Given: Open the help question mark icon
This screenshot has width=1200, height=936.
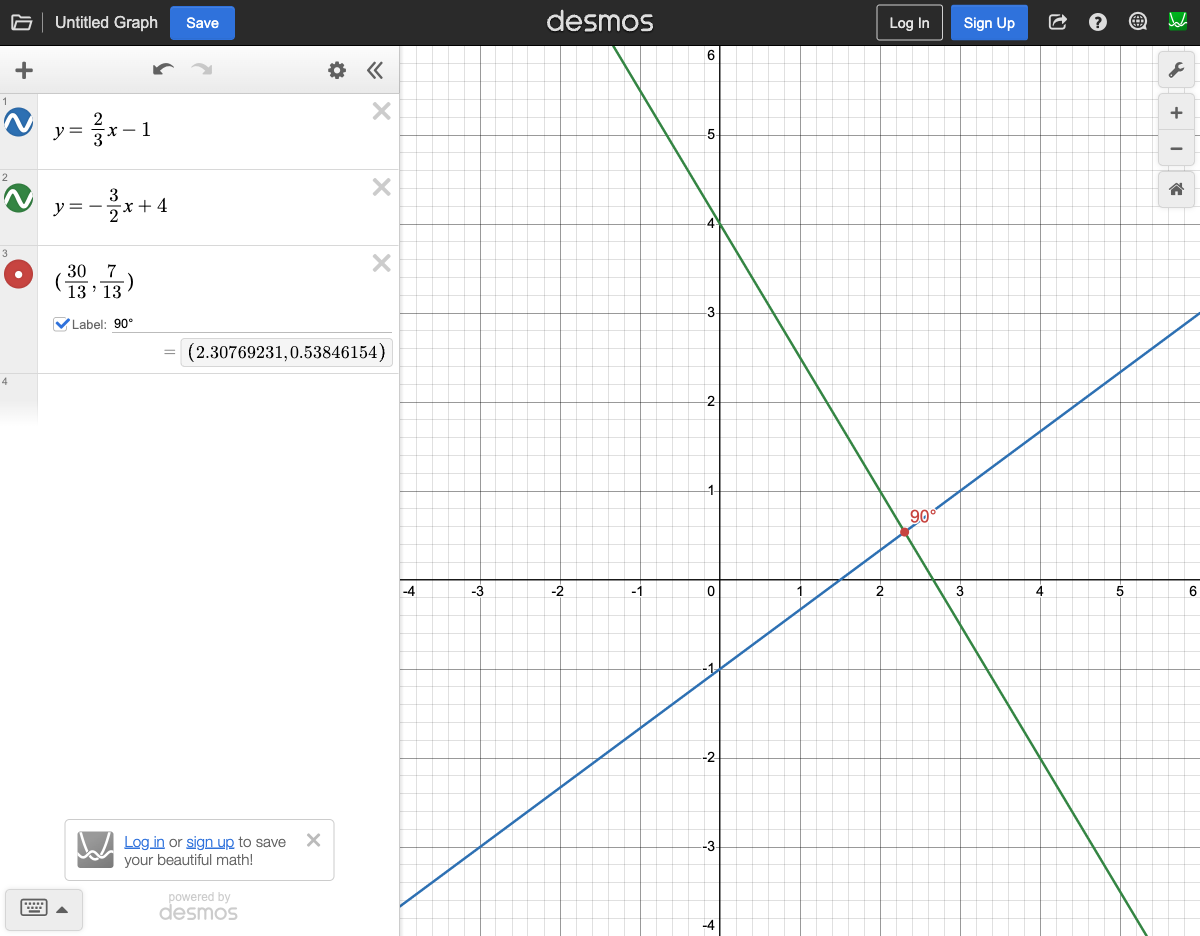Looking at the screenshot, I should [x=1098, y=22].
